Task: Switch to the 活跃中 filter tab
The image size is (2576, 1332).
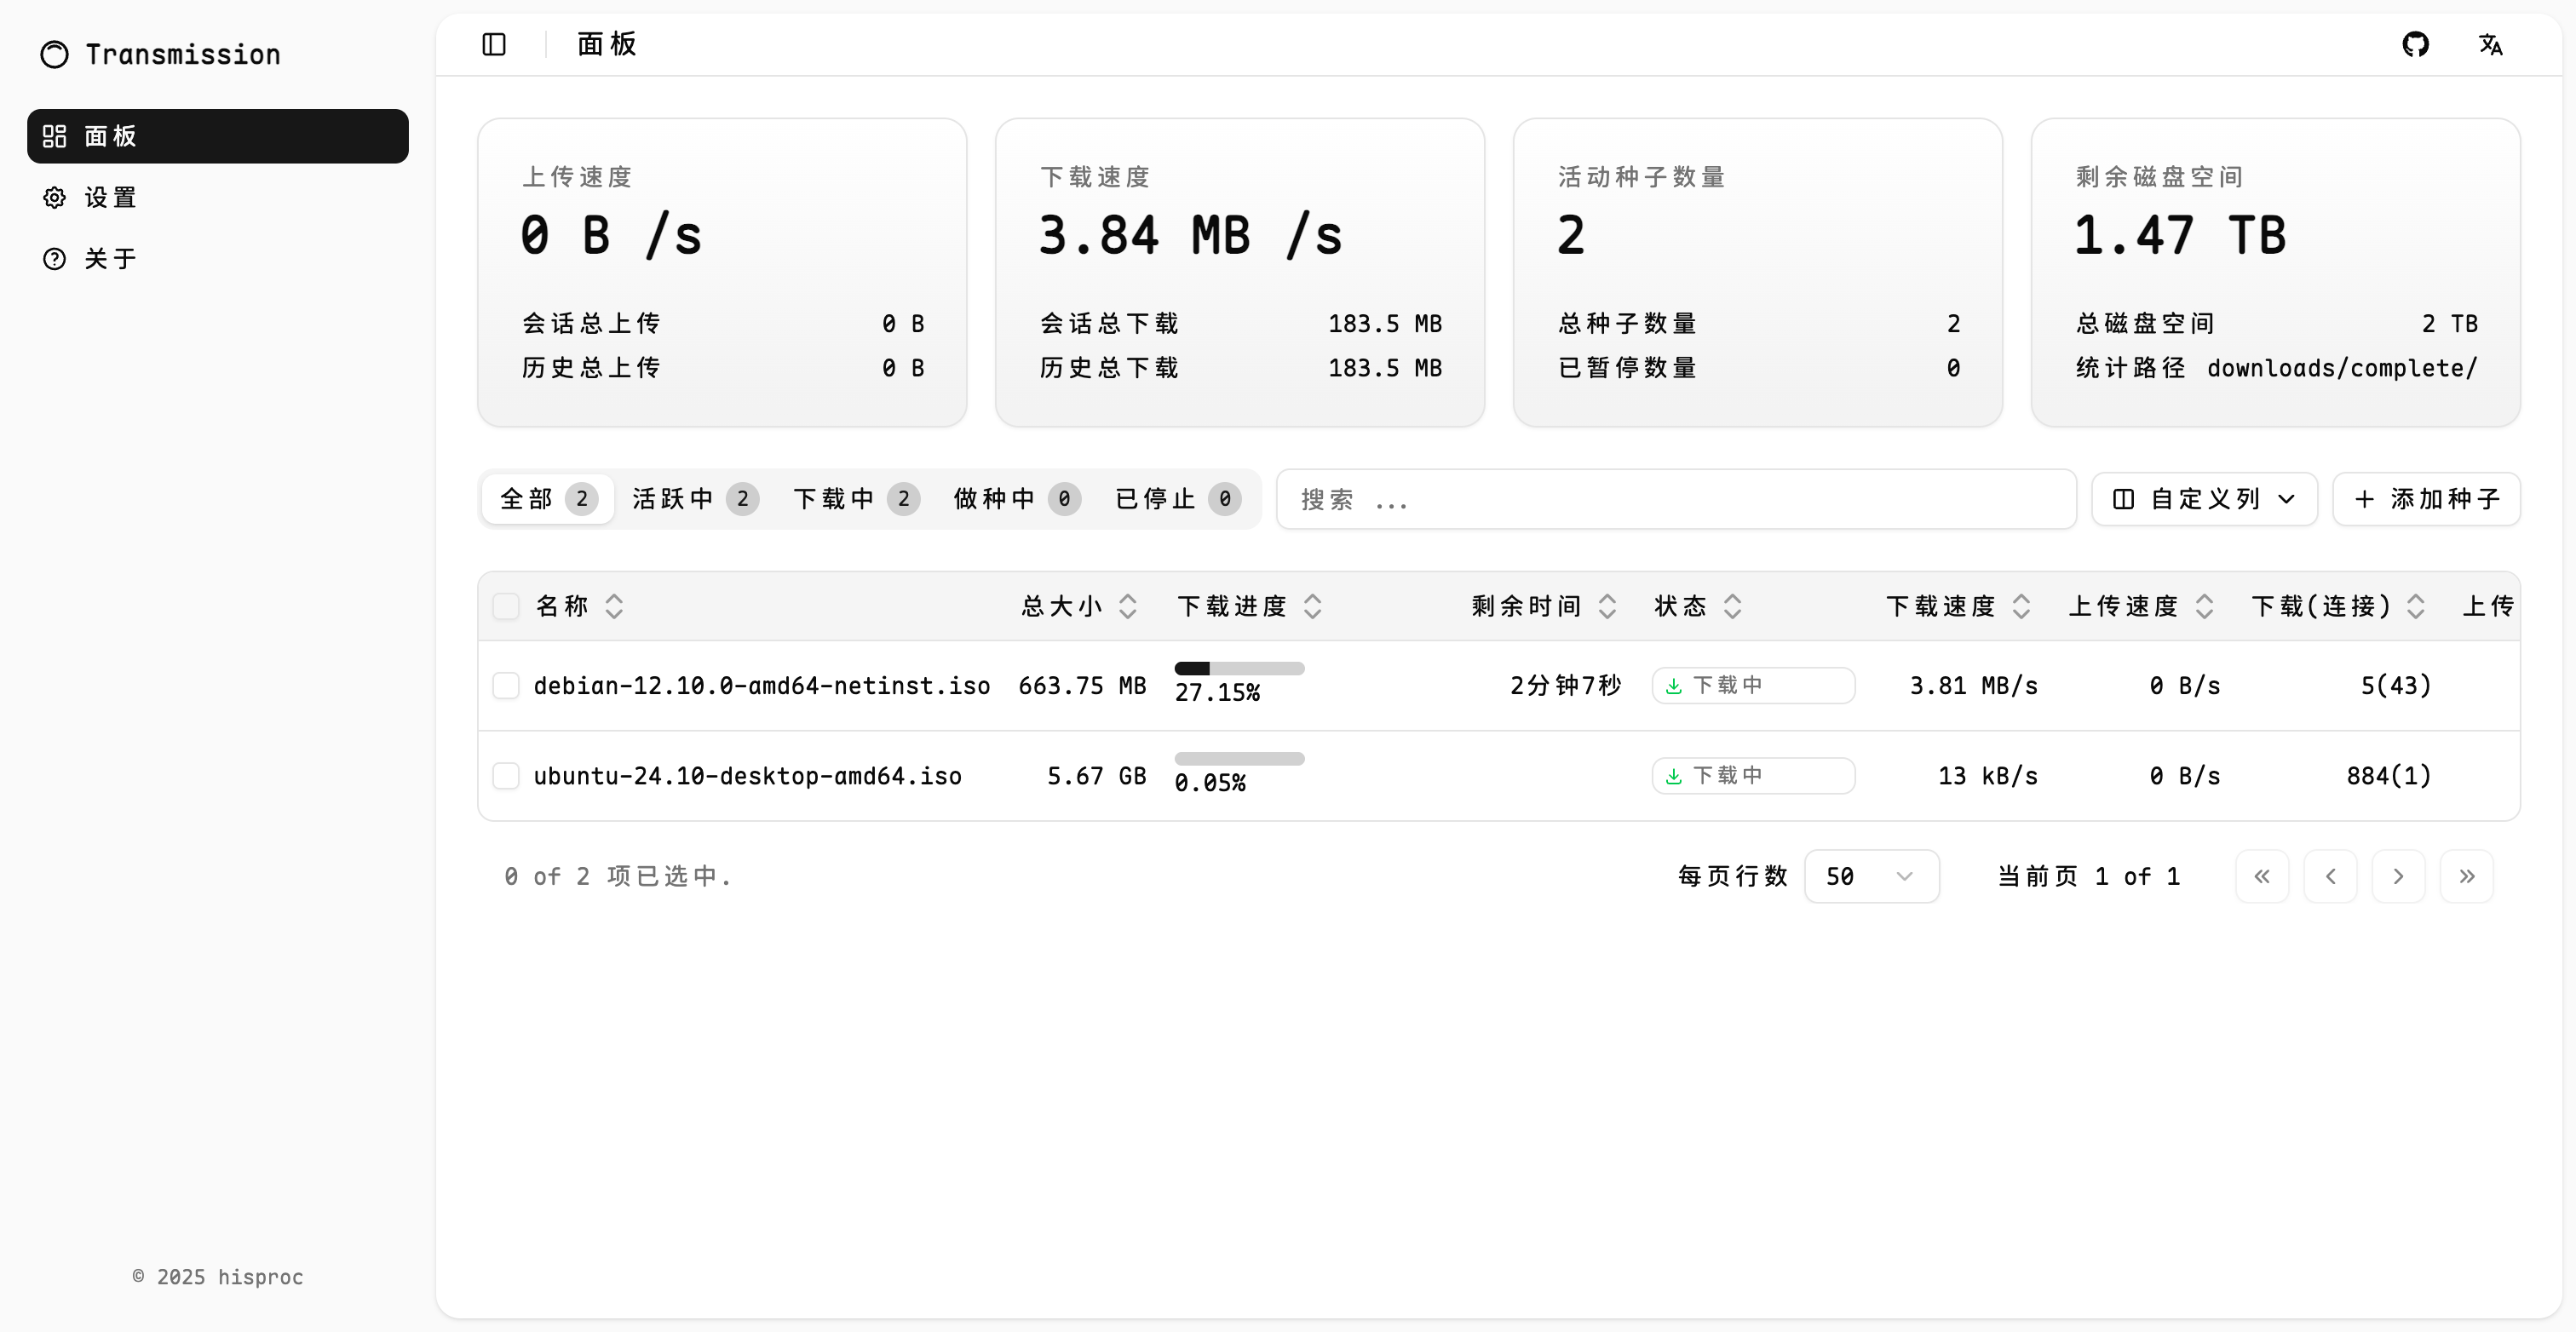Action: click(x=694, y=499)
